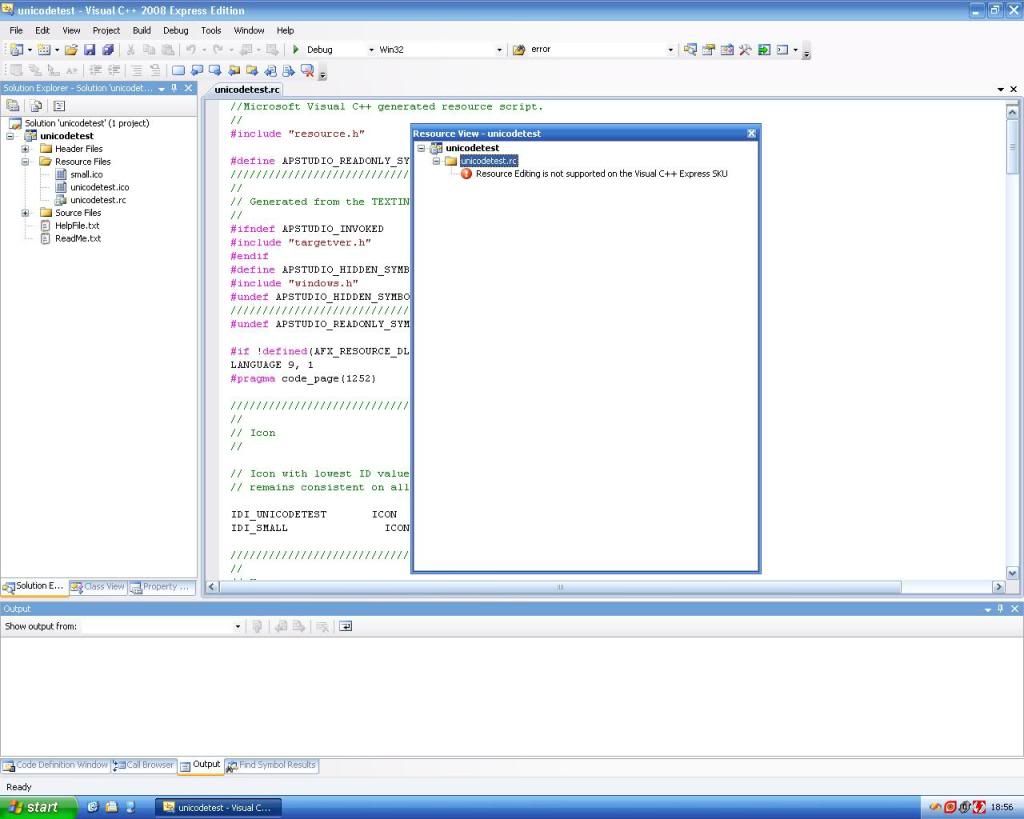Open the Show output from dropdown

[237, 626]
